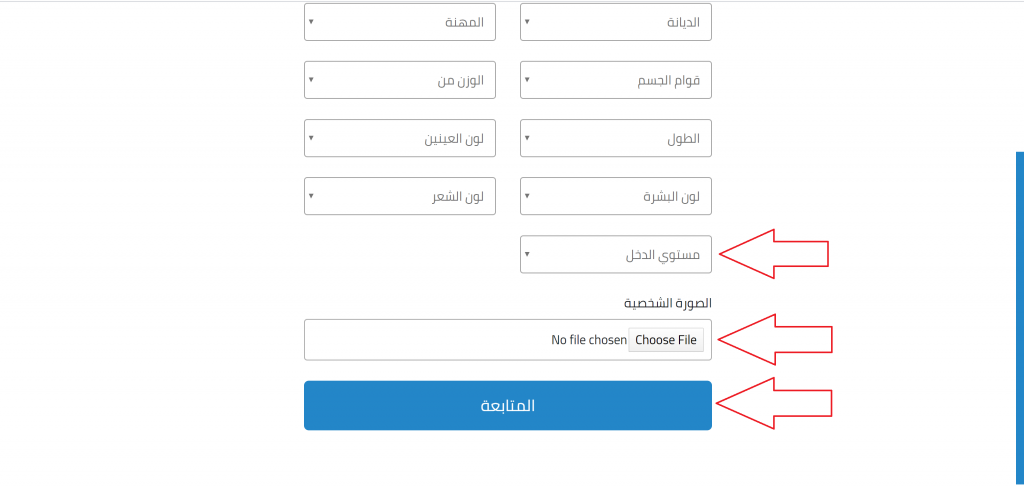Viewport: 1024px width, 487px height.
Task: Click the Choose File button
Action: [666, 340]
